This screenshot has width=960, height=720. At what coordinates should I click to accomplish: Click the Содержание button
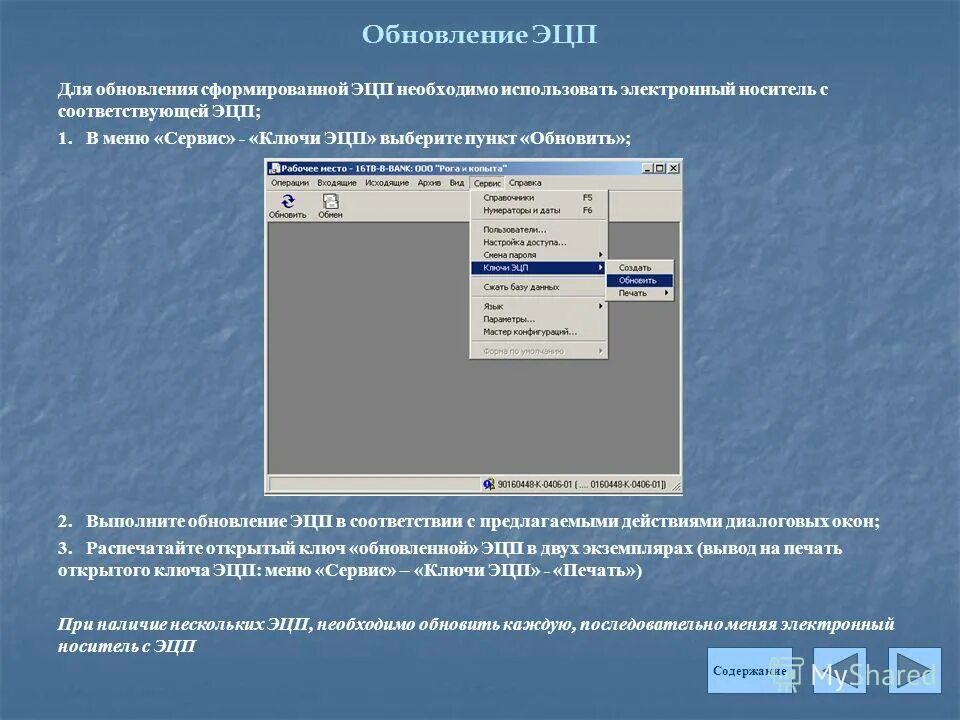point(749,670)
